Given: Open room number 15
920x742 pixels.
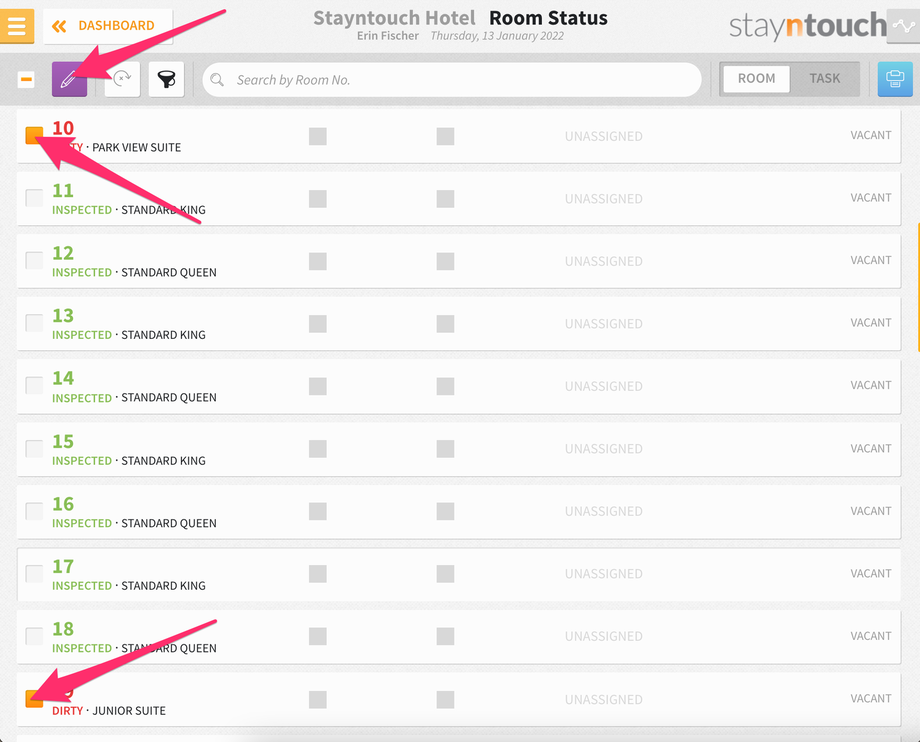Looking at the screenshot, I should coord(63,442).
